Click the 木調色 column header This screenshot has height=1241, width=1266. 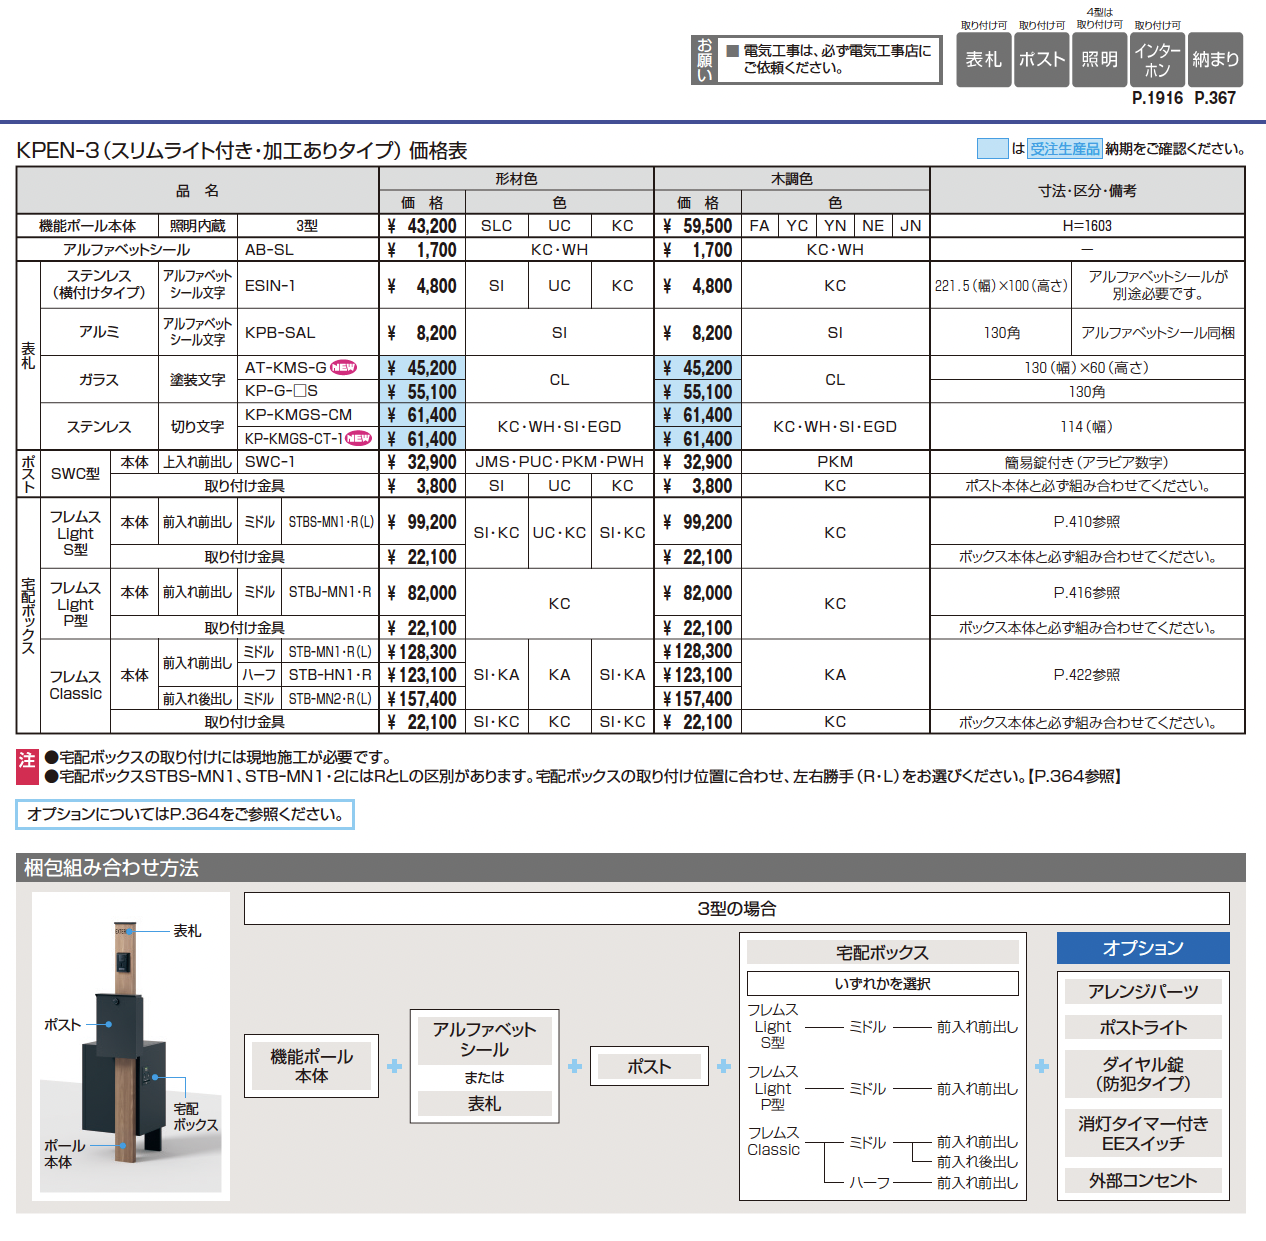[x=792, y=179]
